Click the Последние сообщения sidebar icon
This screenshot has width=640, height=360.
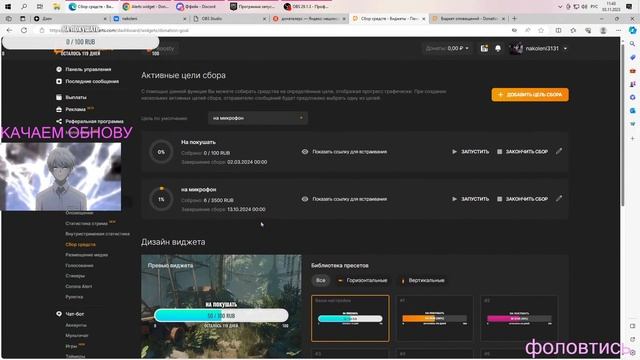(59, 82)
